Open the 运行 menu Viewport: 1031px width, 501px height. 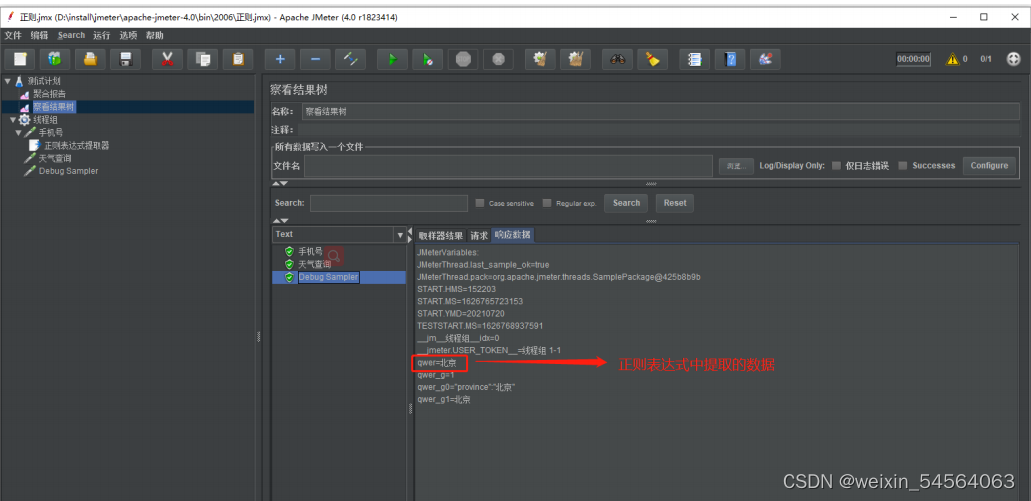coord(102,36)
